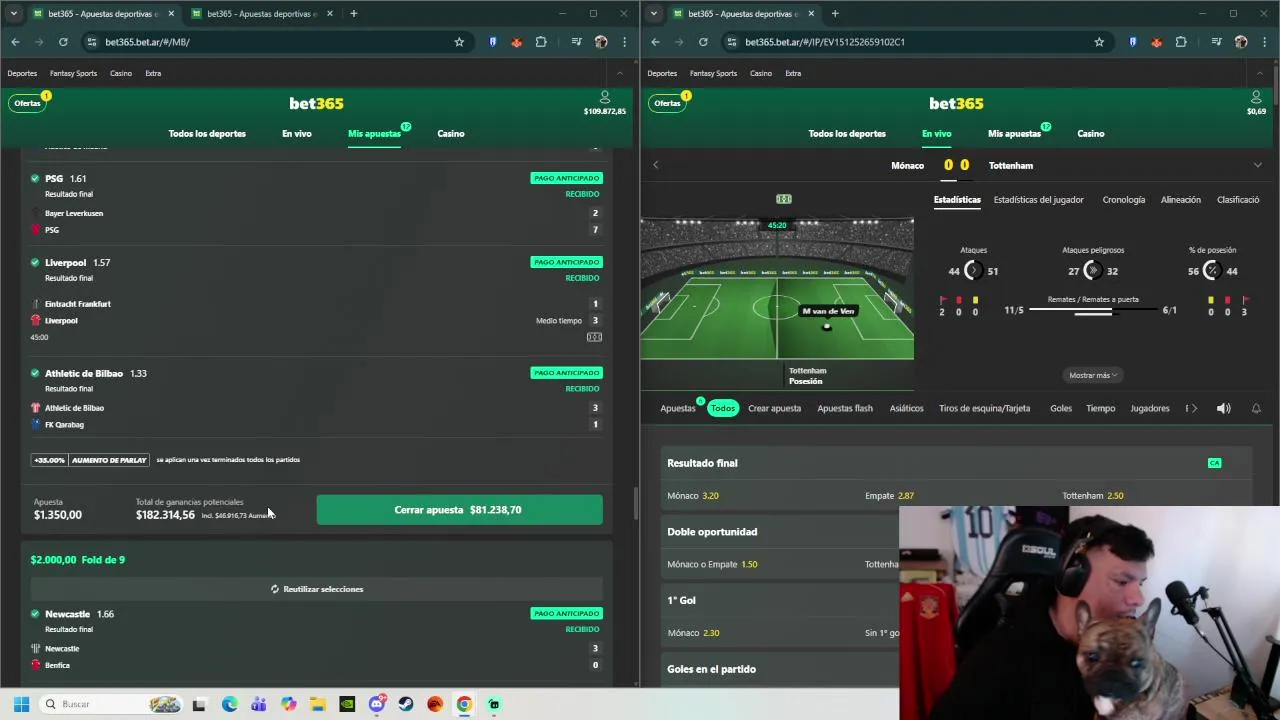This screenshot has width=1280, height=720.
Task: Click Windows taskbar Buscar search box
Action: pos(112,704)
